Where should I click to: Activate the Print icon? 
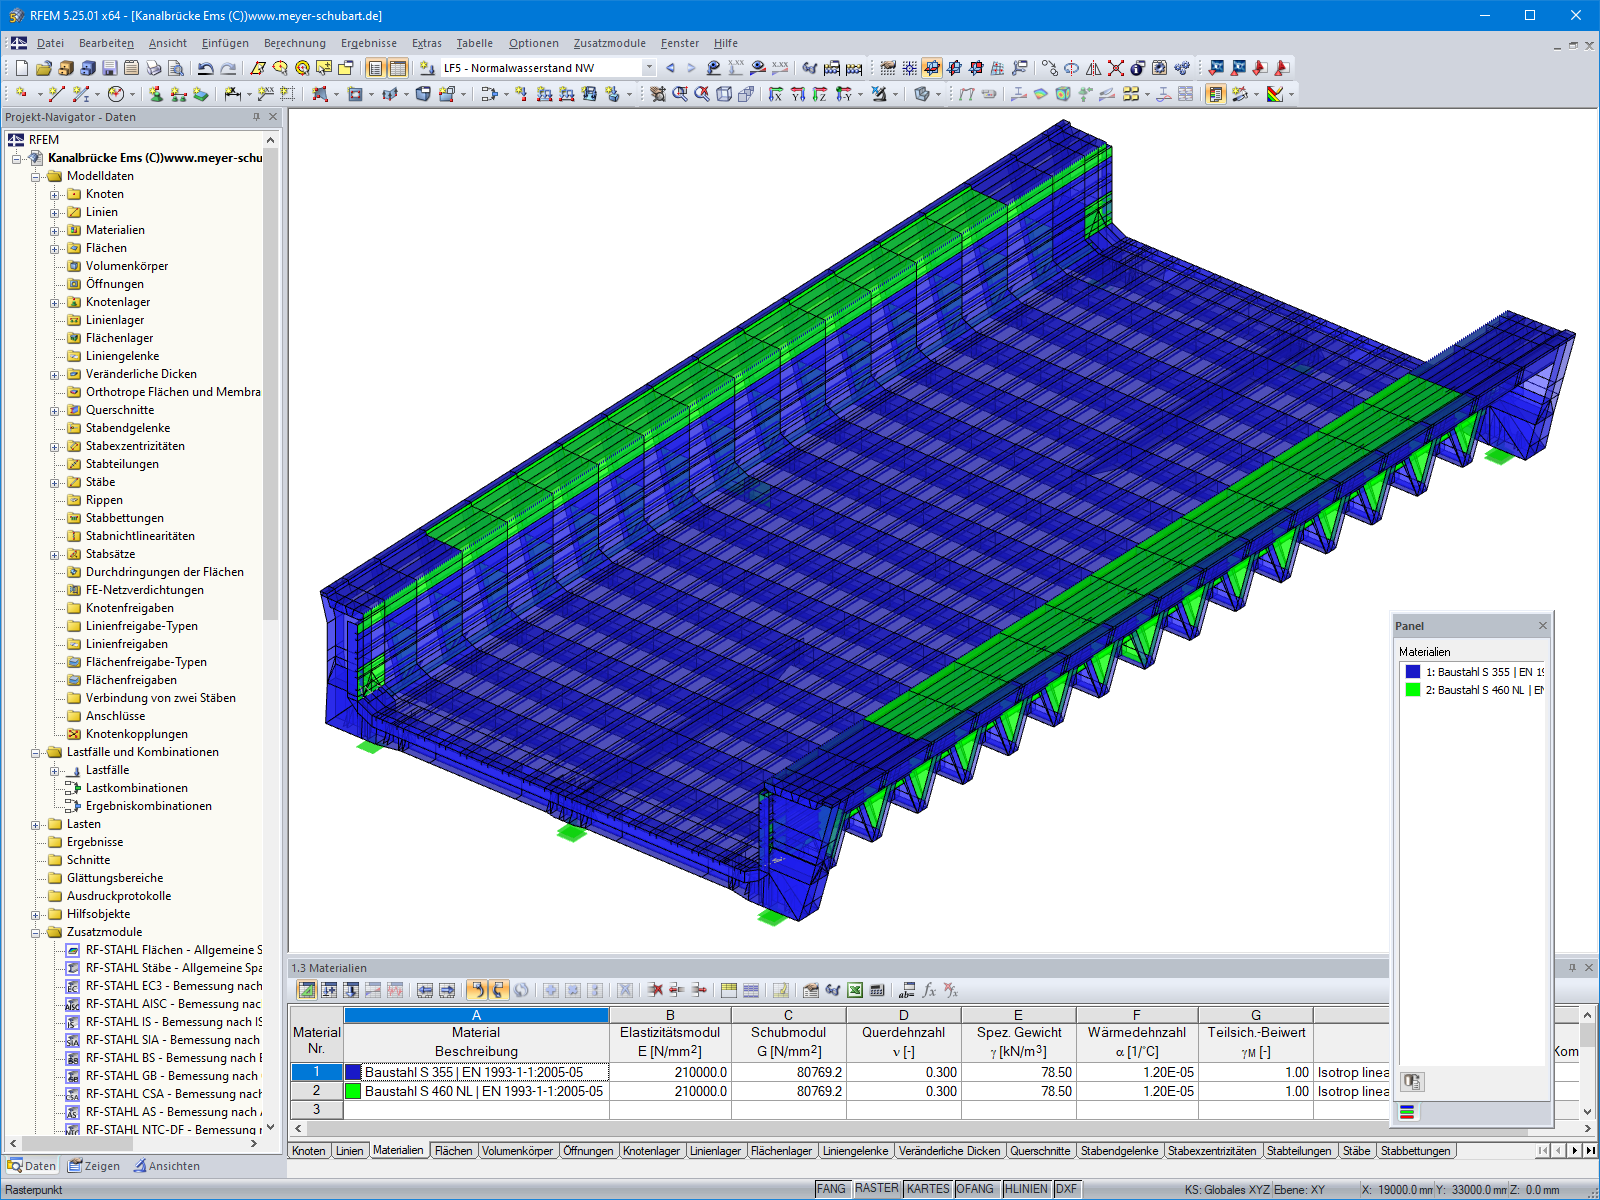[152, 68]
